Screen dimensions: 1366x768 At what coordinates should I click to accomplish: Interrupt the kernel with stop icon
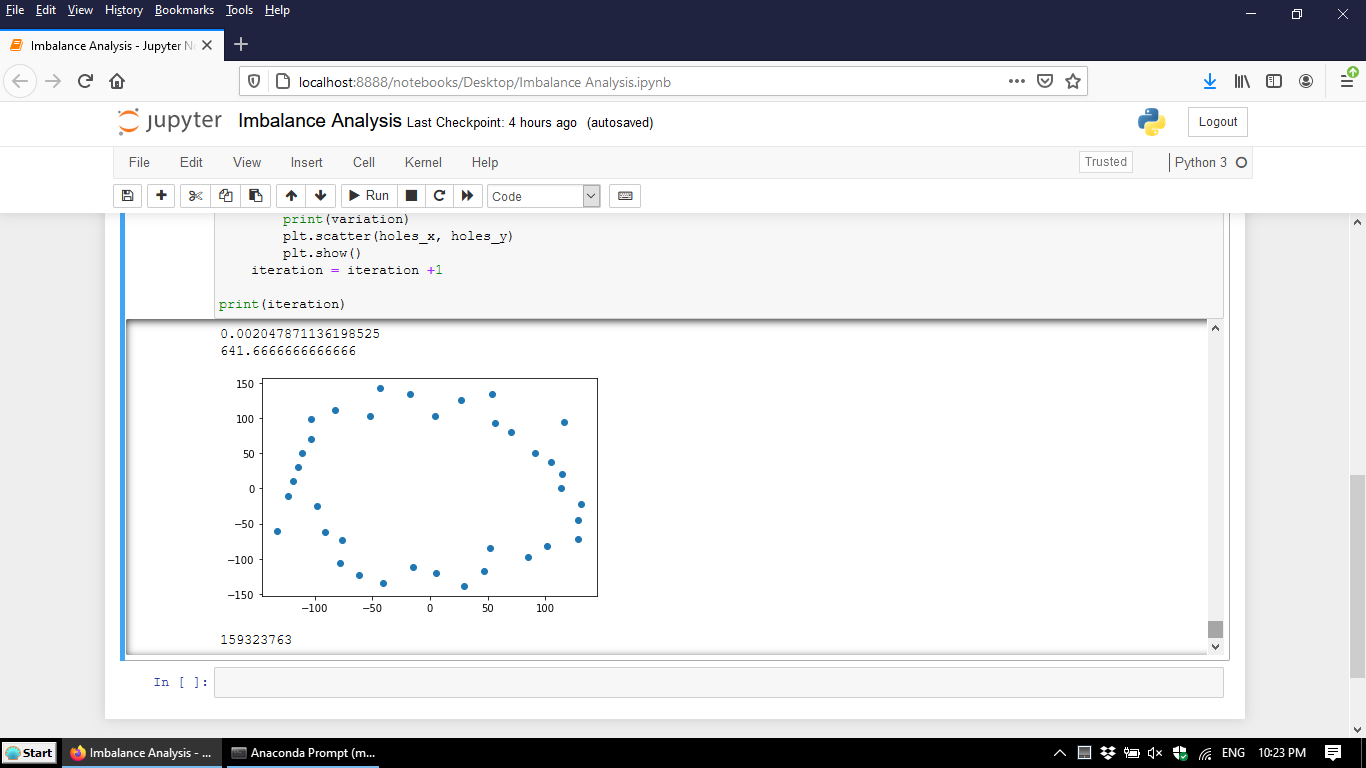pos(411,196)
